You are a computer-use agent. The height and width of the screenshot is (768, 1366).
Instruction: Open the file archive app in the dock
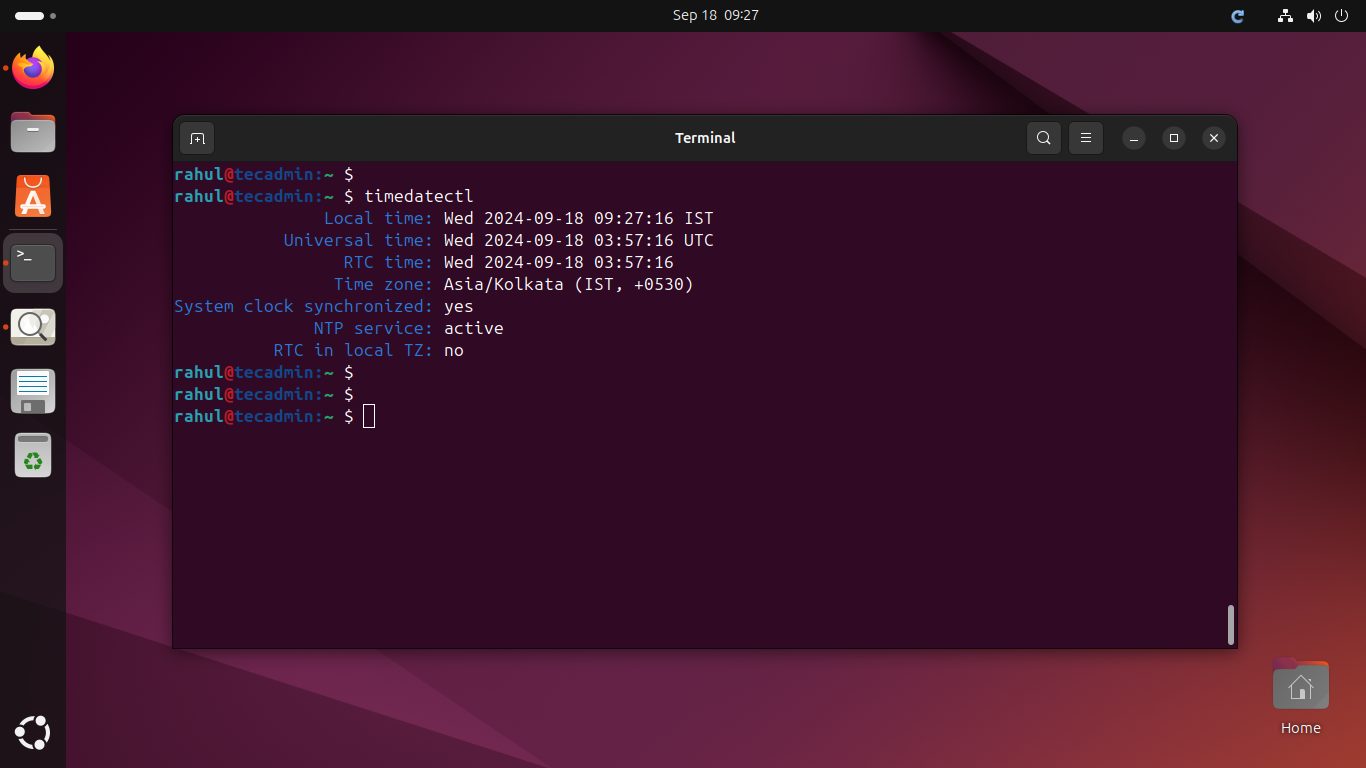pyautogui.click(x=32, y=132)
